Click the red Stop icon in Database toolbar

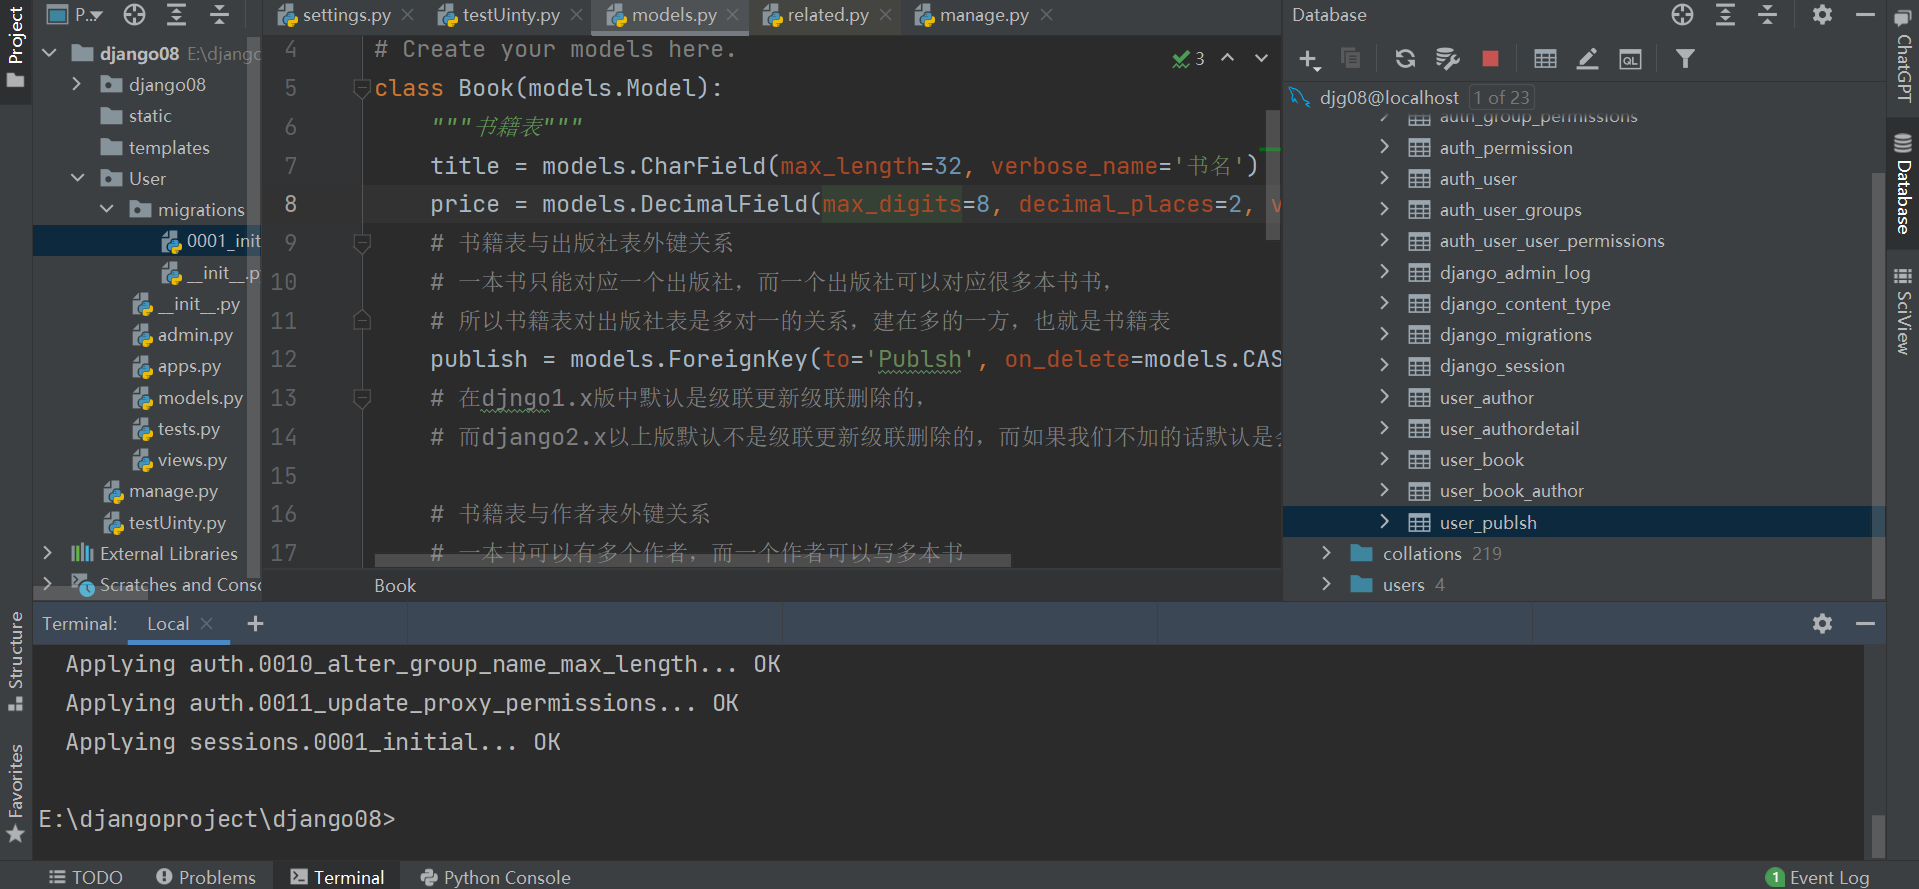point(1490,59)
